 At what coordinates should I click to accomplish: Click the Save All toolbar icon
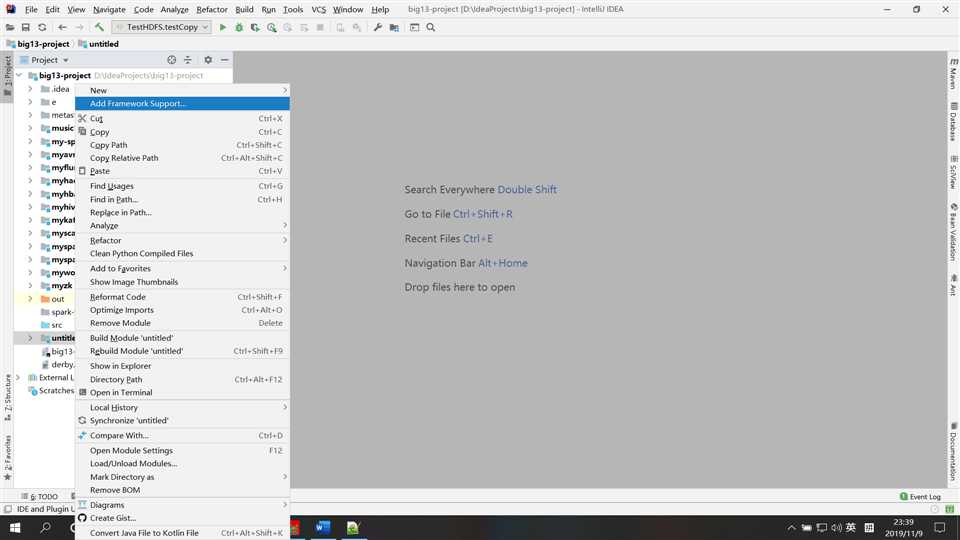[26, 27]
